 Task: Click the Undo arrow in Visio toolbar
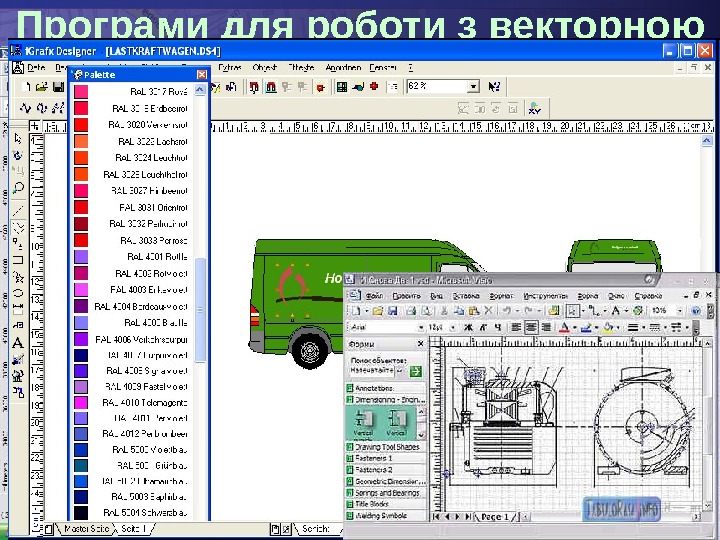point(507,311)
